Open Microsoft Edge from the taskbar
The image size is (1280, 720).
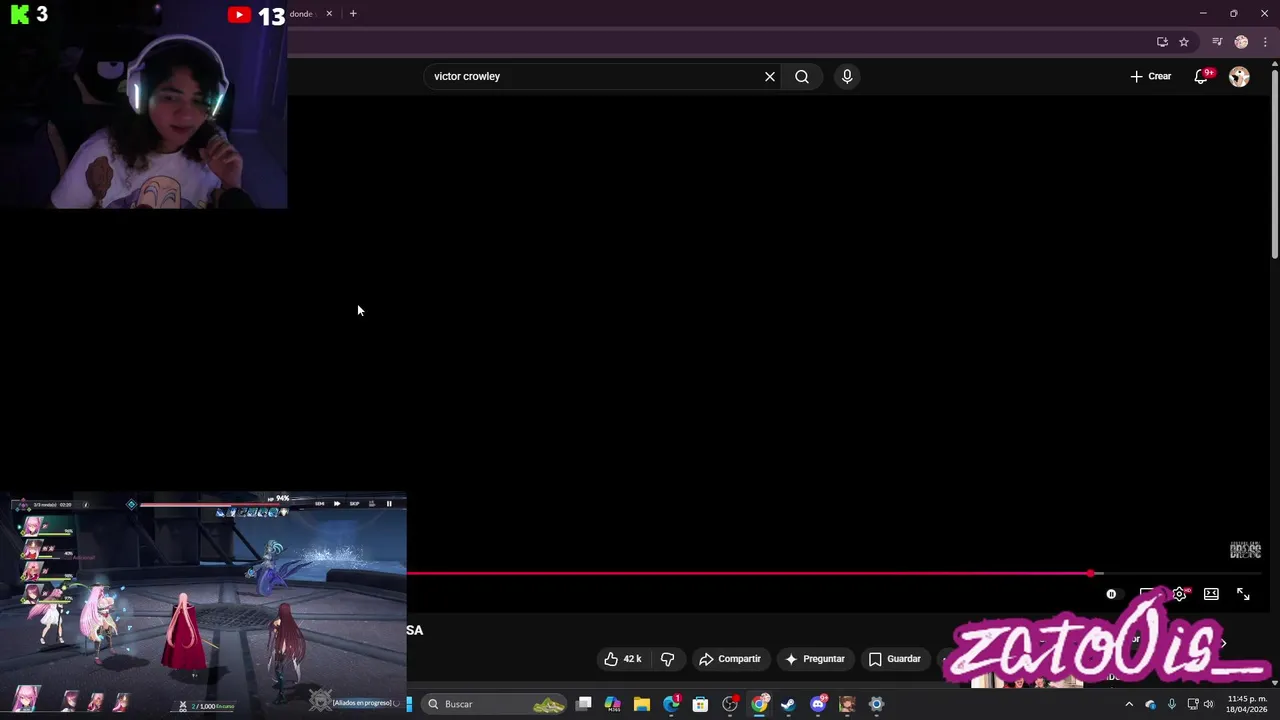pos(671,704)
